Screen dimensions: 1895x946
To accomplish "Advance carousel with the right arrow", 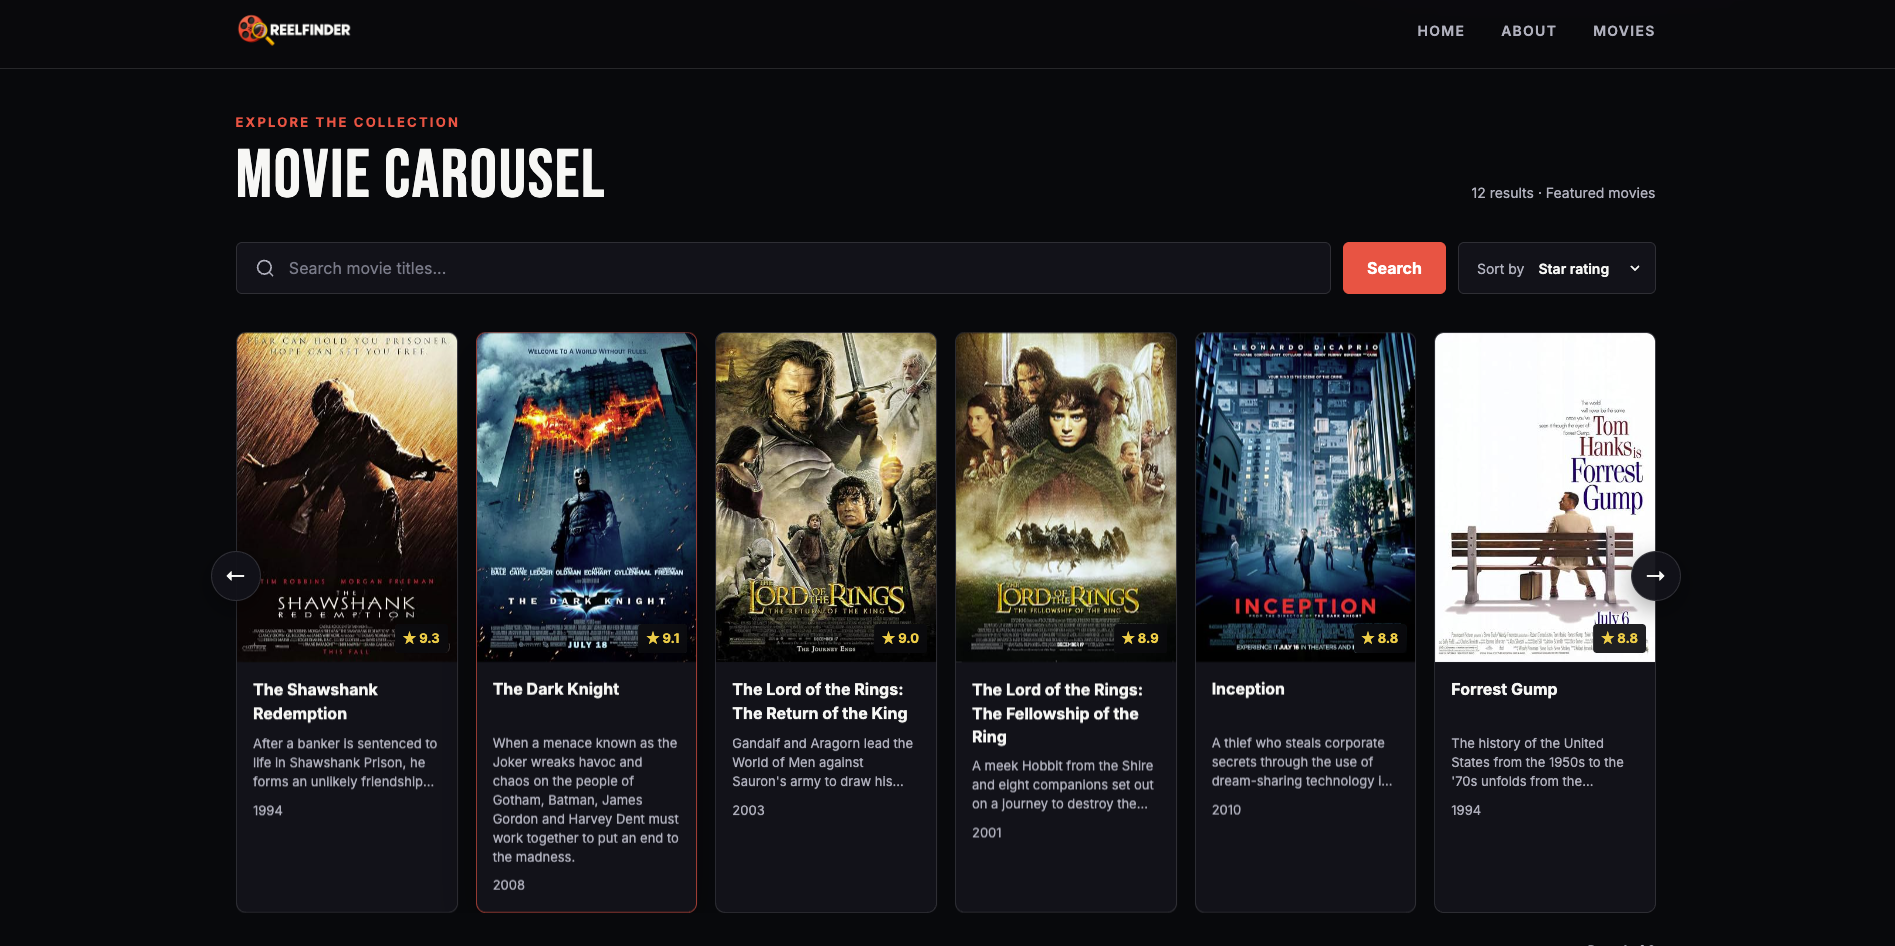I will (1655, 576).
